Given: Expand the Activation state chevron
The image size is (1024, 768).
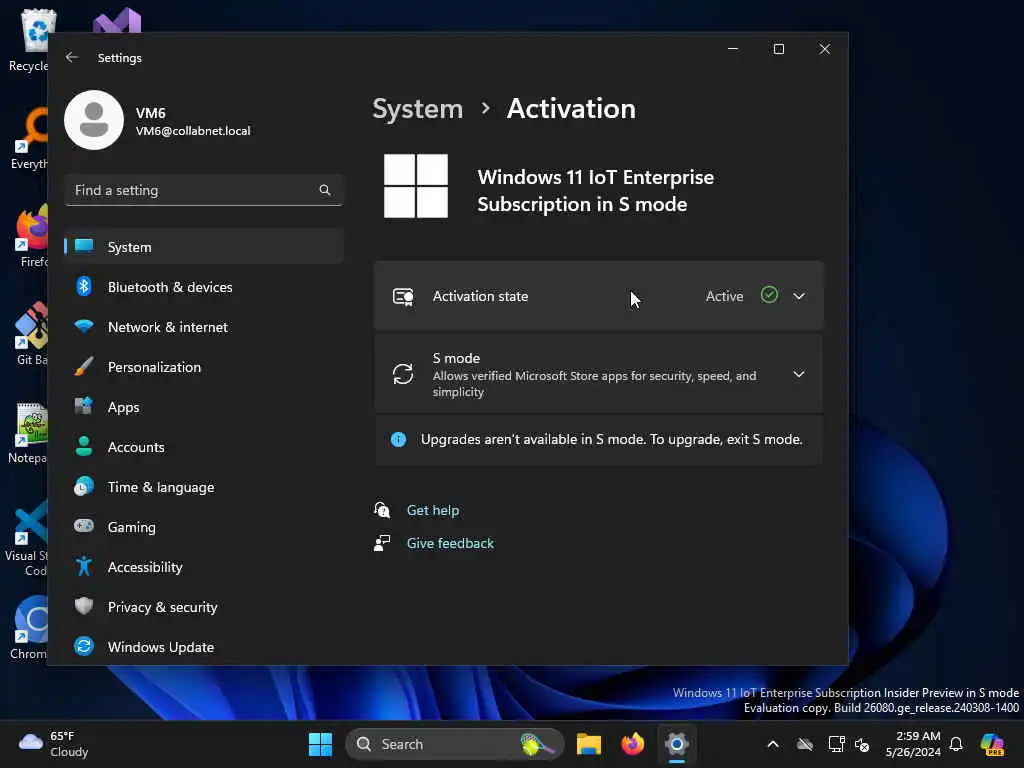Looking at the screenshot, I should [799, 296].
